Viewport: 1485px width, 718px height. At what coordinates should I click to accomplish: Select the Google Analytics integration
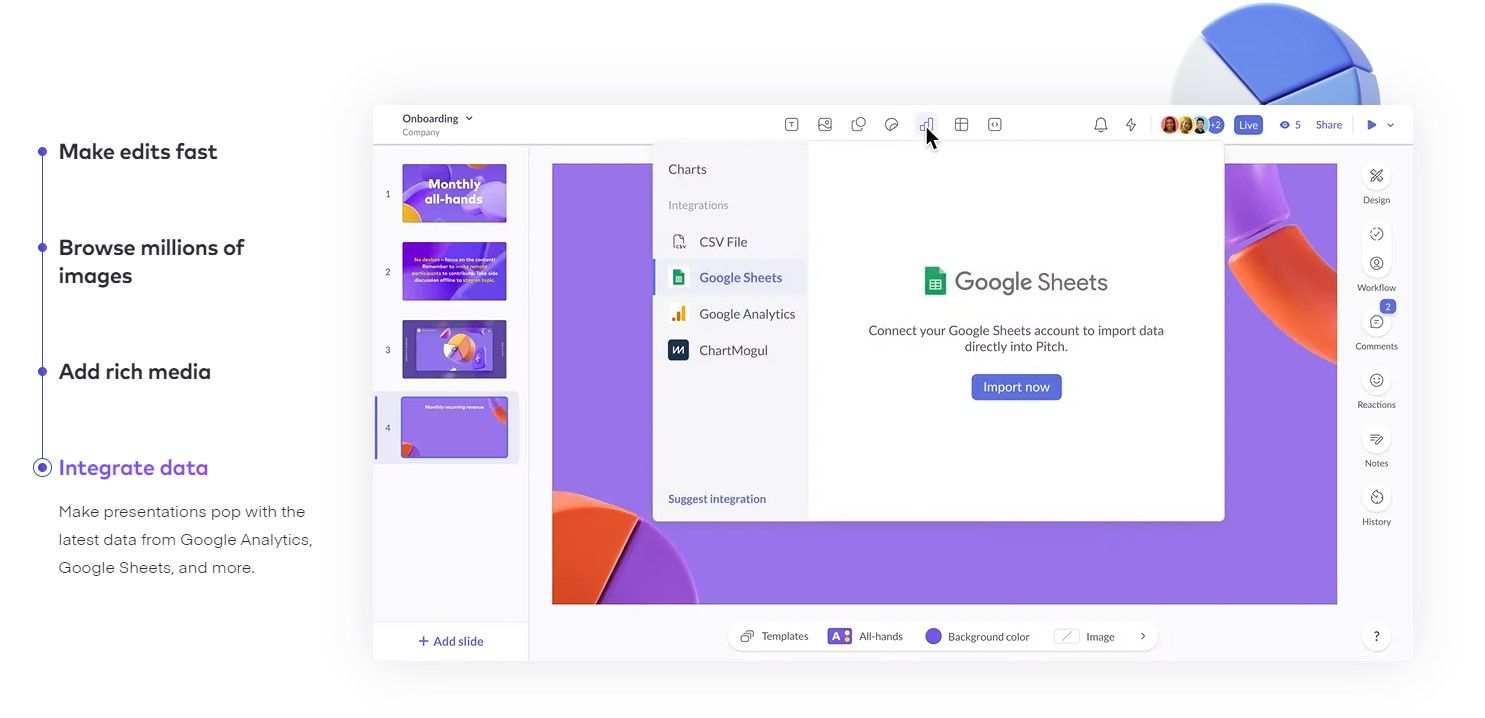[730, 314]
